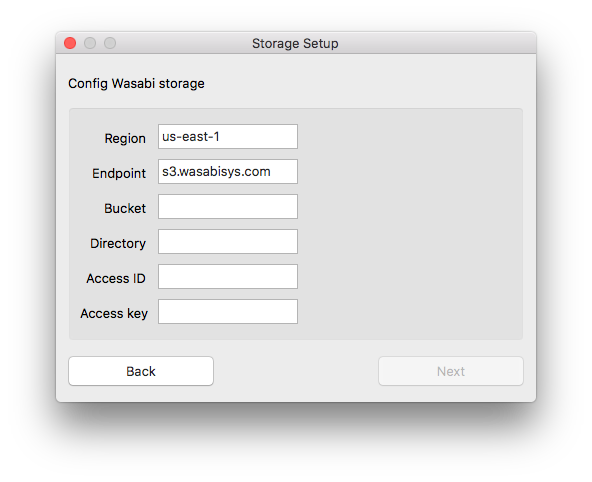Click the Config Wasabi storage heading

(136, 83)
